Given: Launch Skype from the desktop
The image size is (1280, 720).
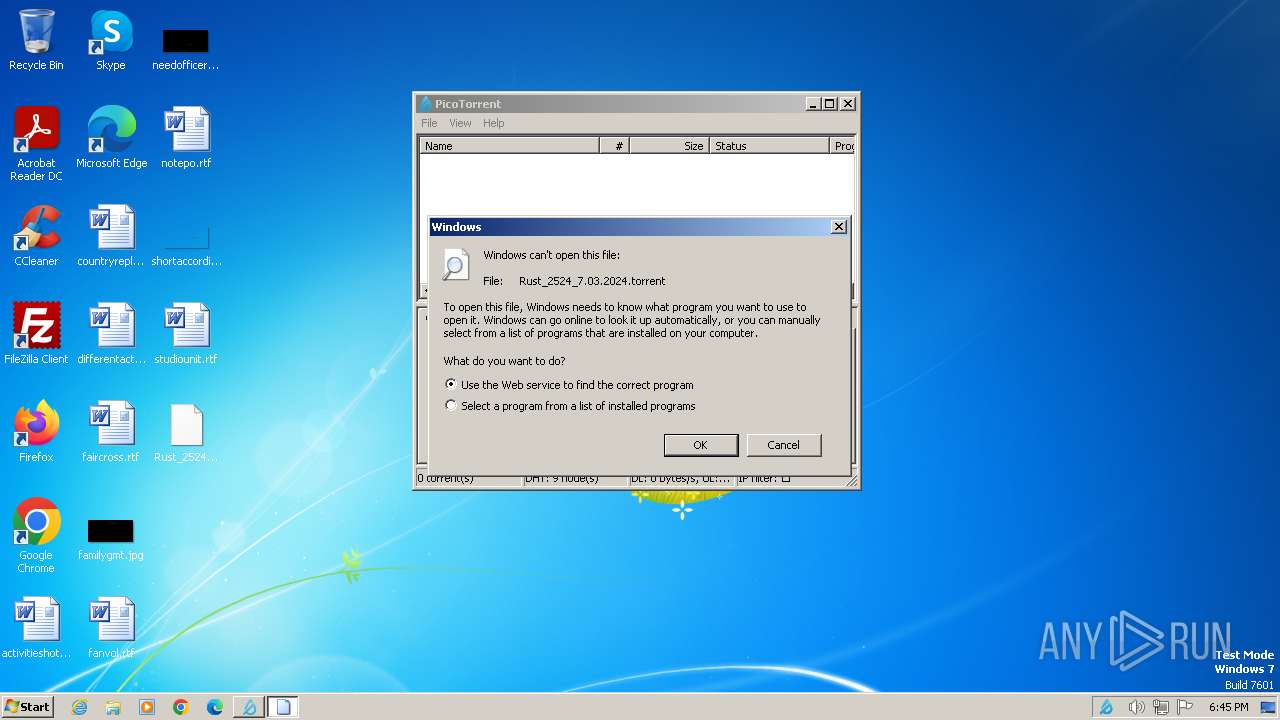Looking at the screenshot, I should [x=110, y=40].
